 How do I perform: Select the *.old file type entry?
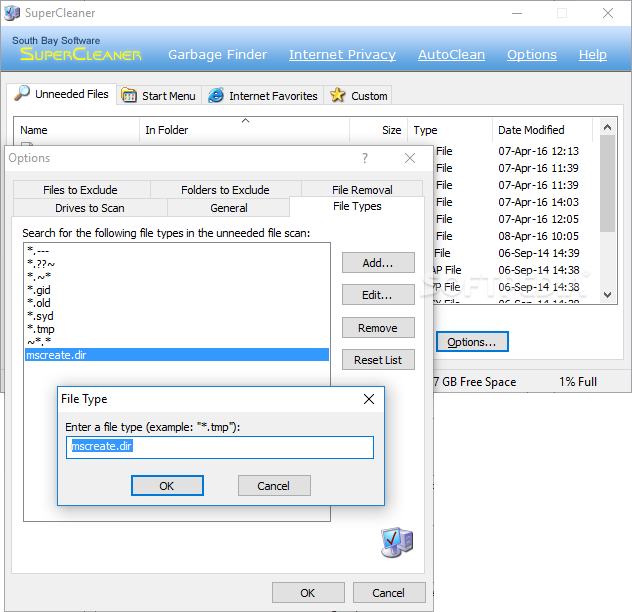pyautogui.click(x=177, y=303)
